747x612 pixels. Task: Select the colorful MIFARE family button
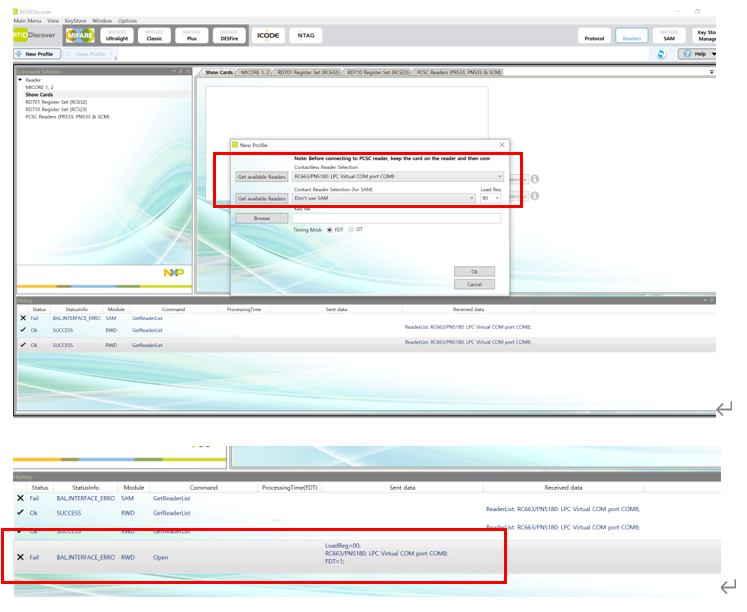(80, 35)
